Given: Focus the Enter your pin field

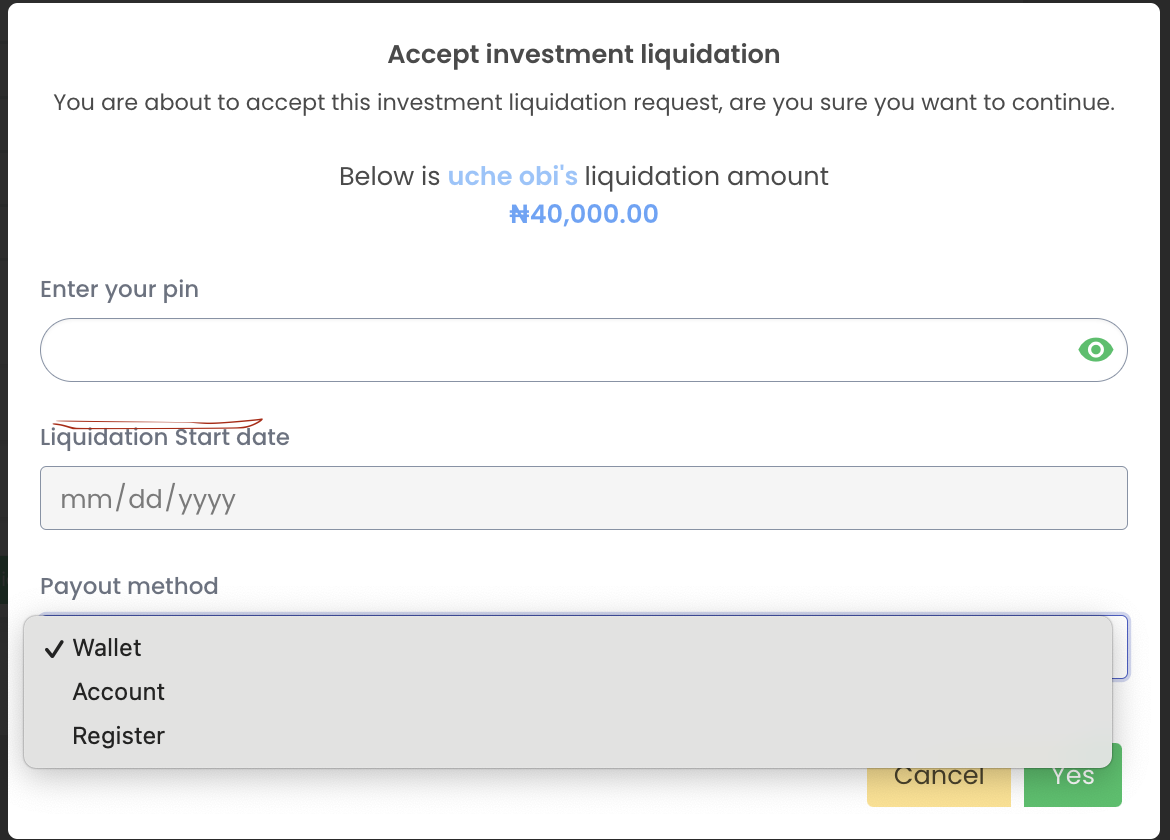Looking at the screenshot, I should [550, 350].
